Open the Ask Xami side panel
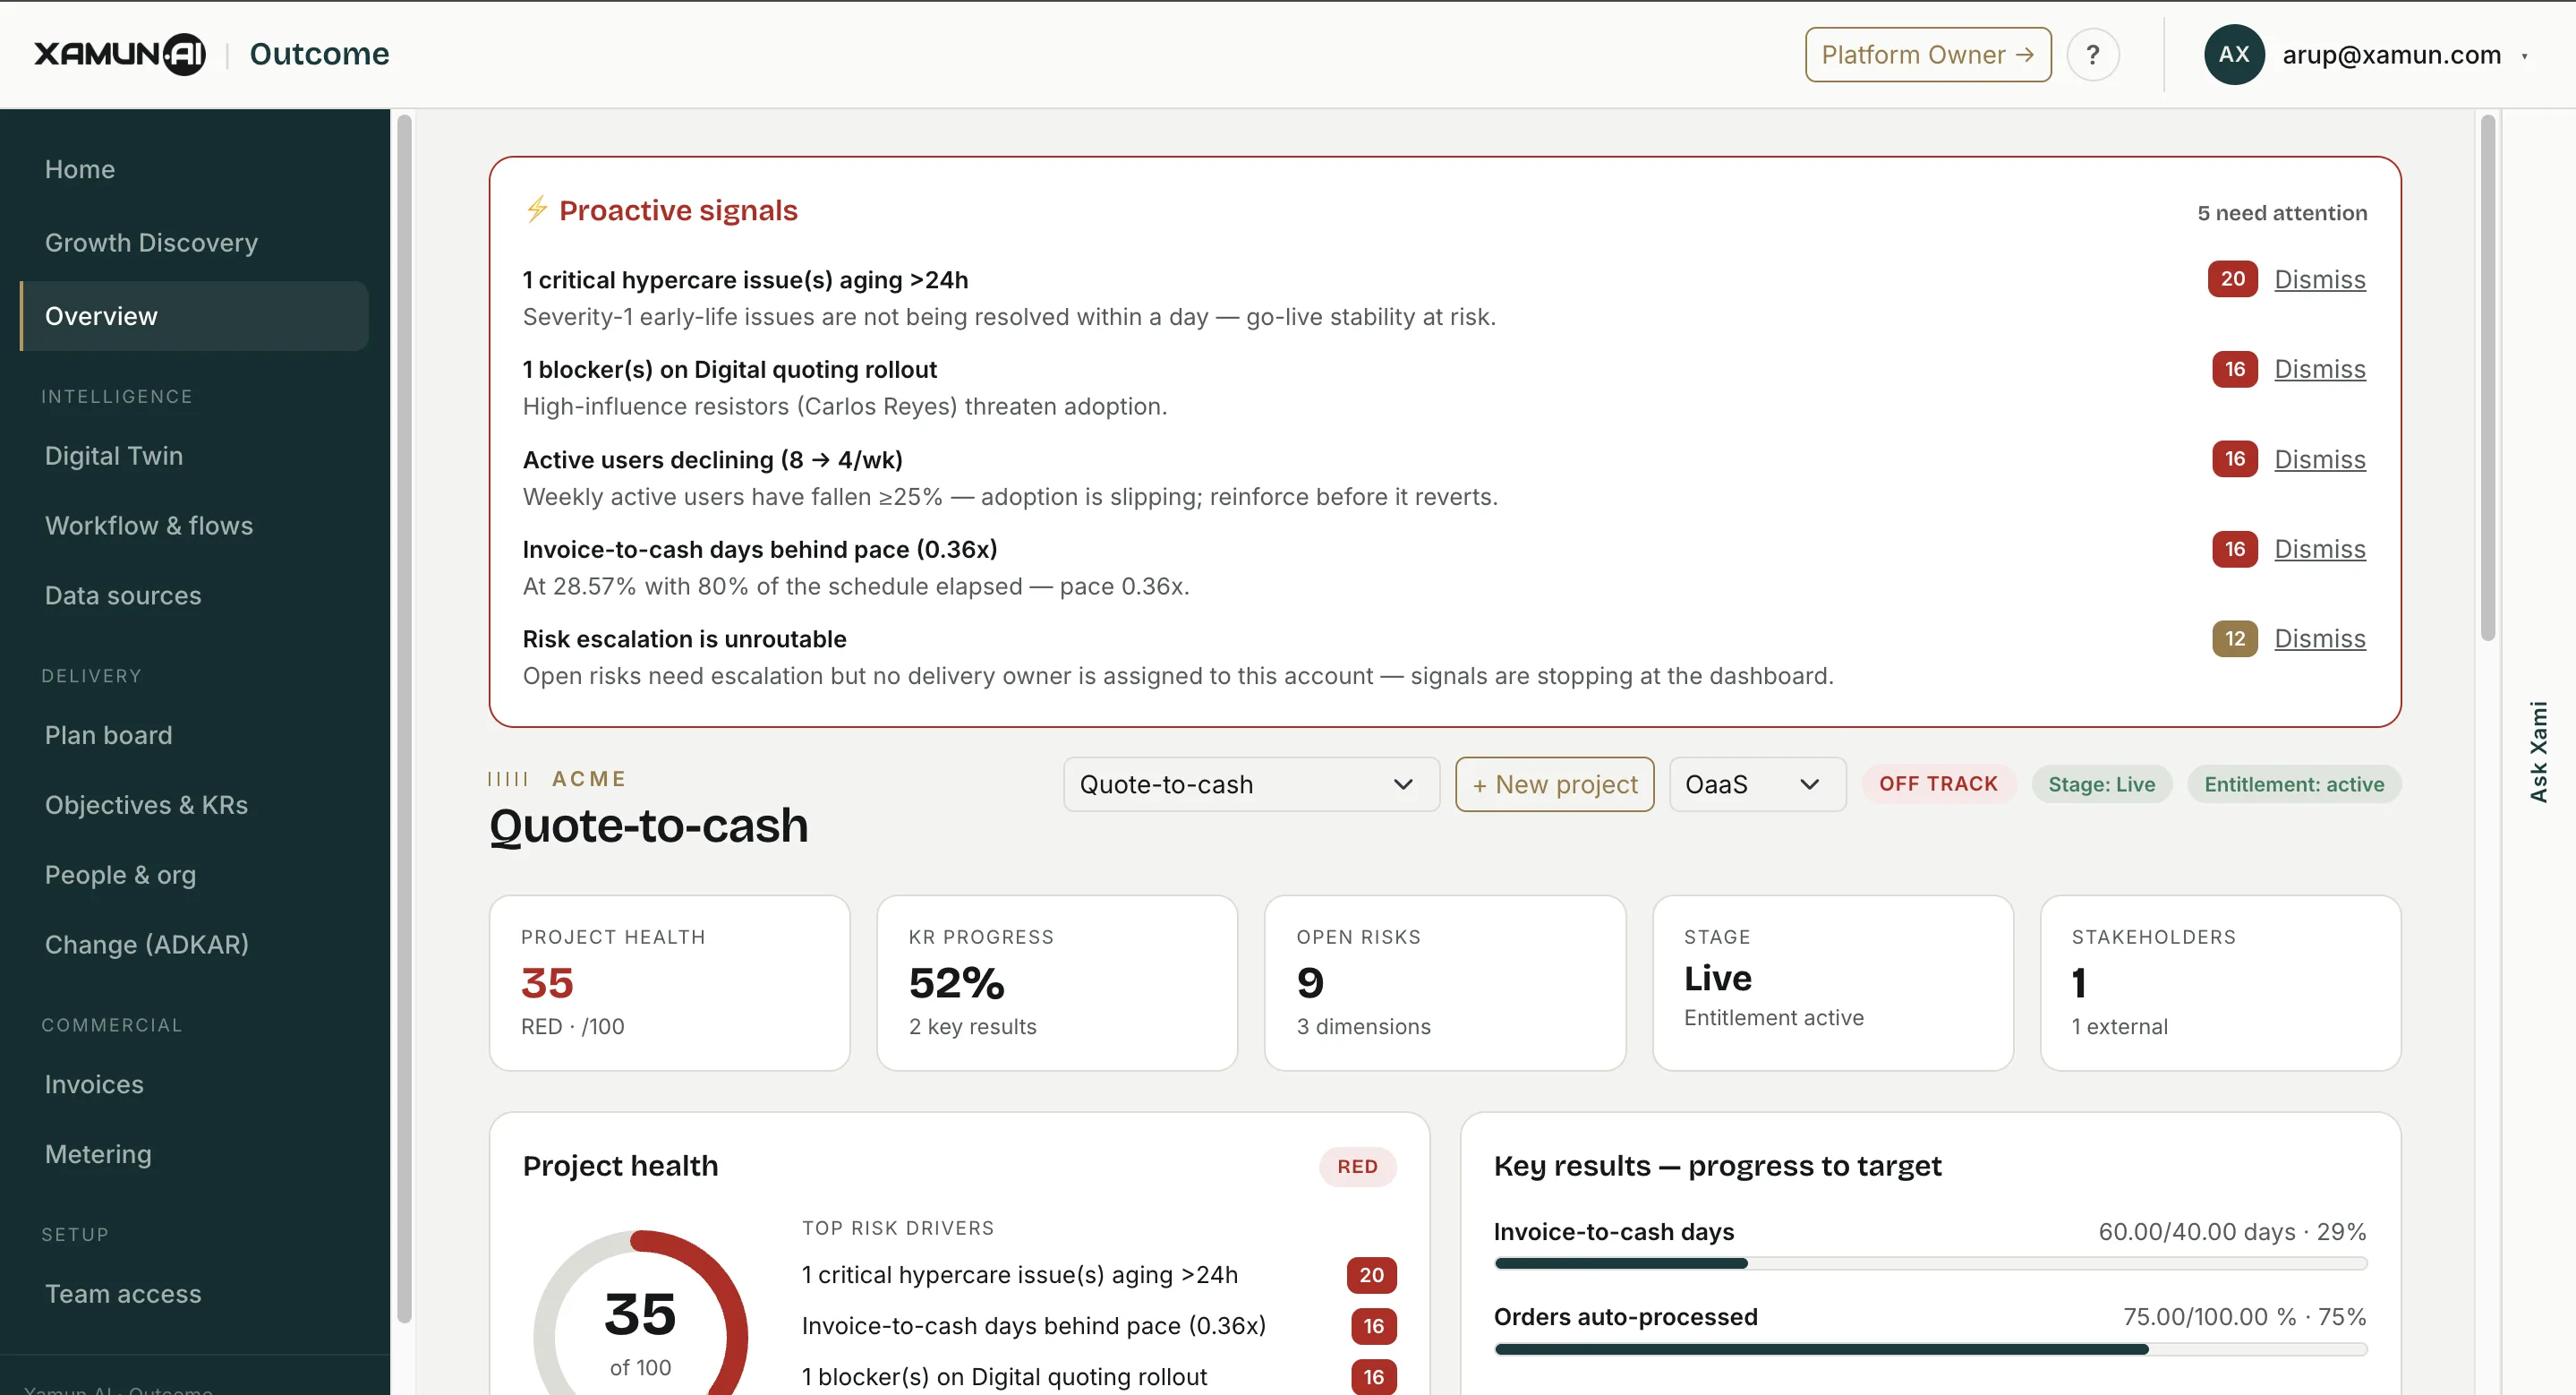The width and height of the screenshot is (2576, 1395). click(2538, 752)
